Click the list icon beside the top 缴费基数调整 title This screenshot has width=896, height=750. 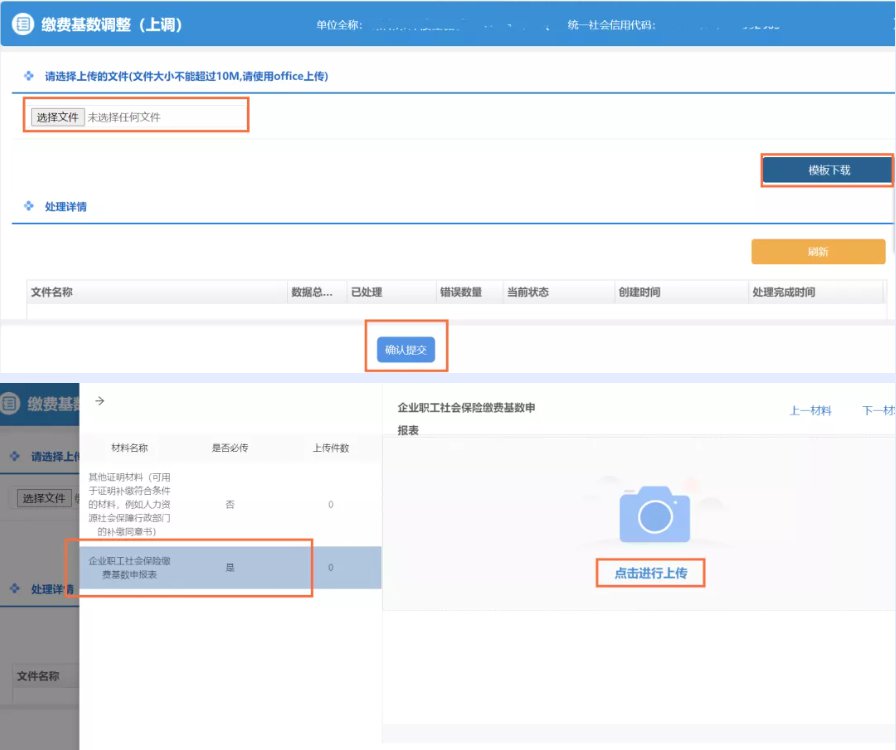click(22, 24)
